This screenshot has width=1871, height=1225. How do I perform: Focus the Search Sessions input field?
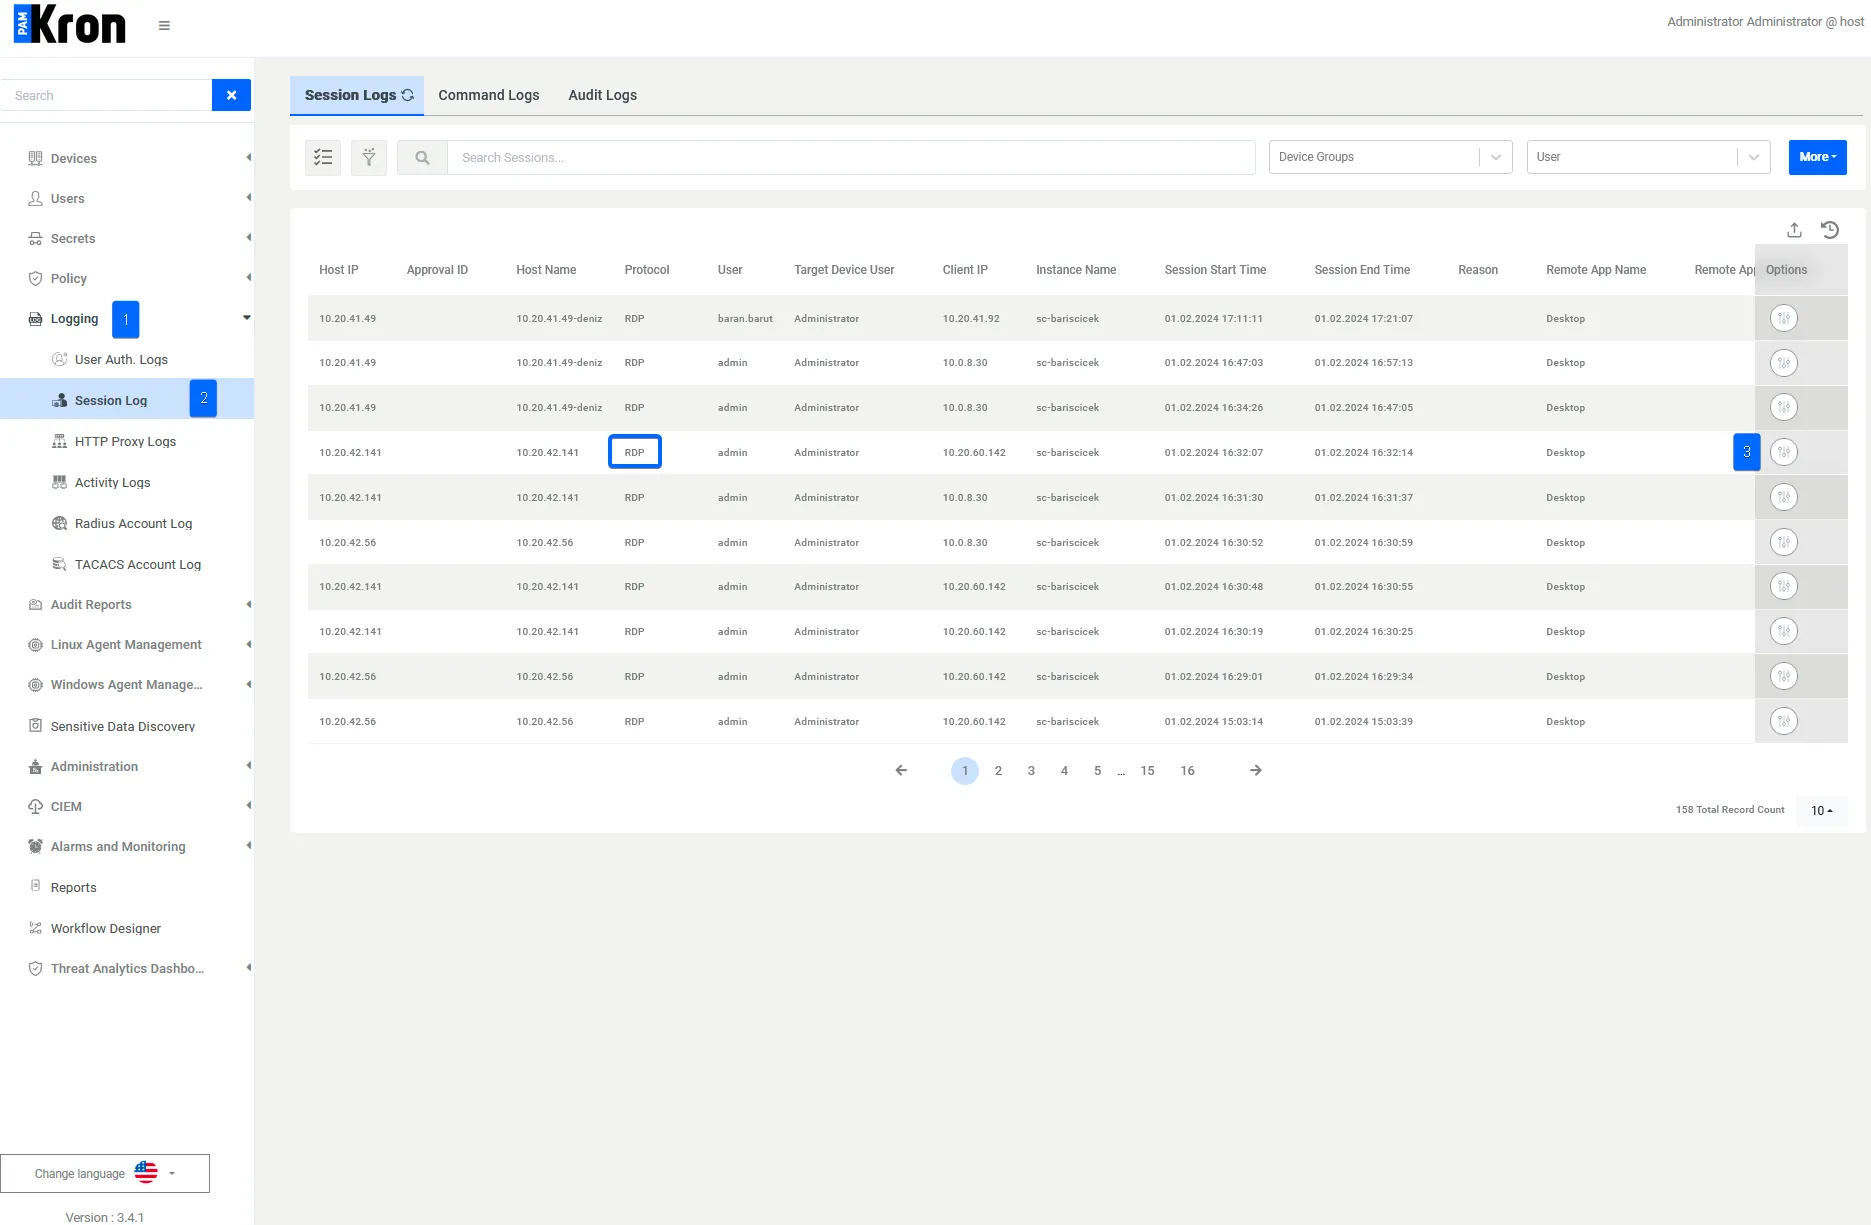coord(851,157)
